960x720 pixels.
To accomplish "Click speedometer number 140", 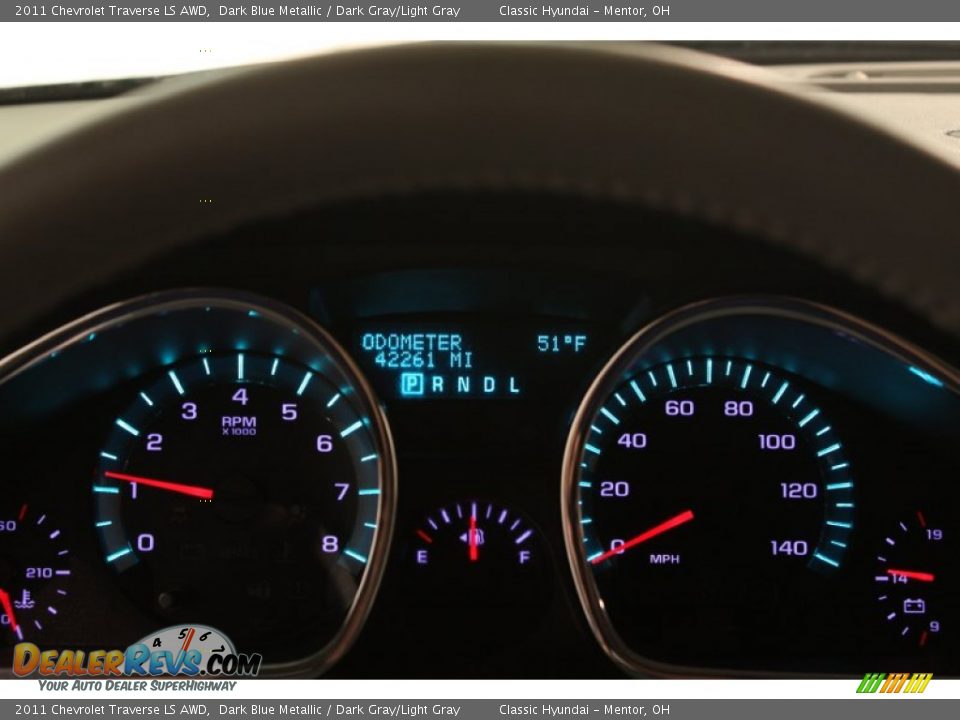I will click(789, 547).
